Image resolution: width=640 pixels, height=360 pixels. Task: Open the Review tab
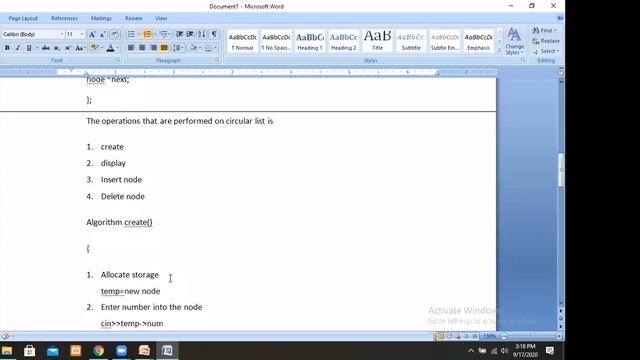click(x=133, y=18)
